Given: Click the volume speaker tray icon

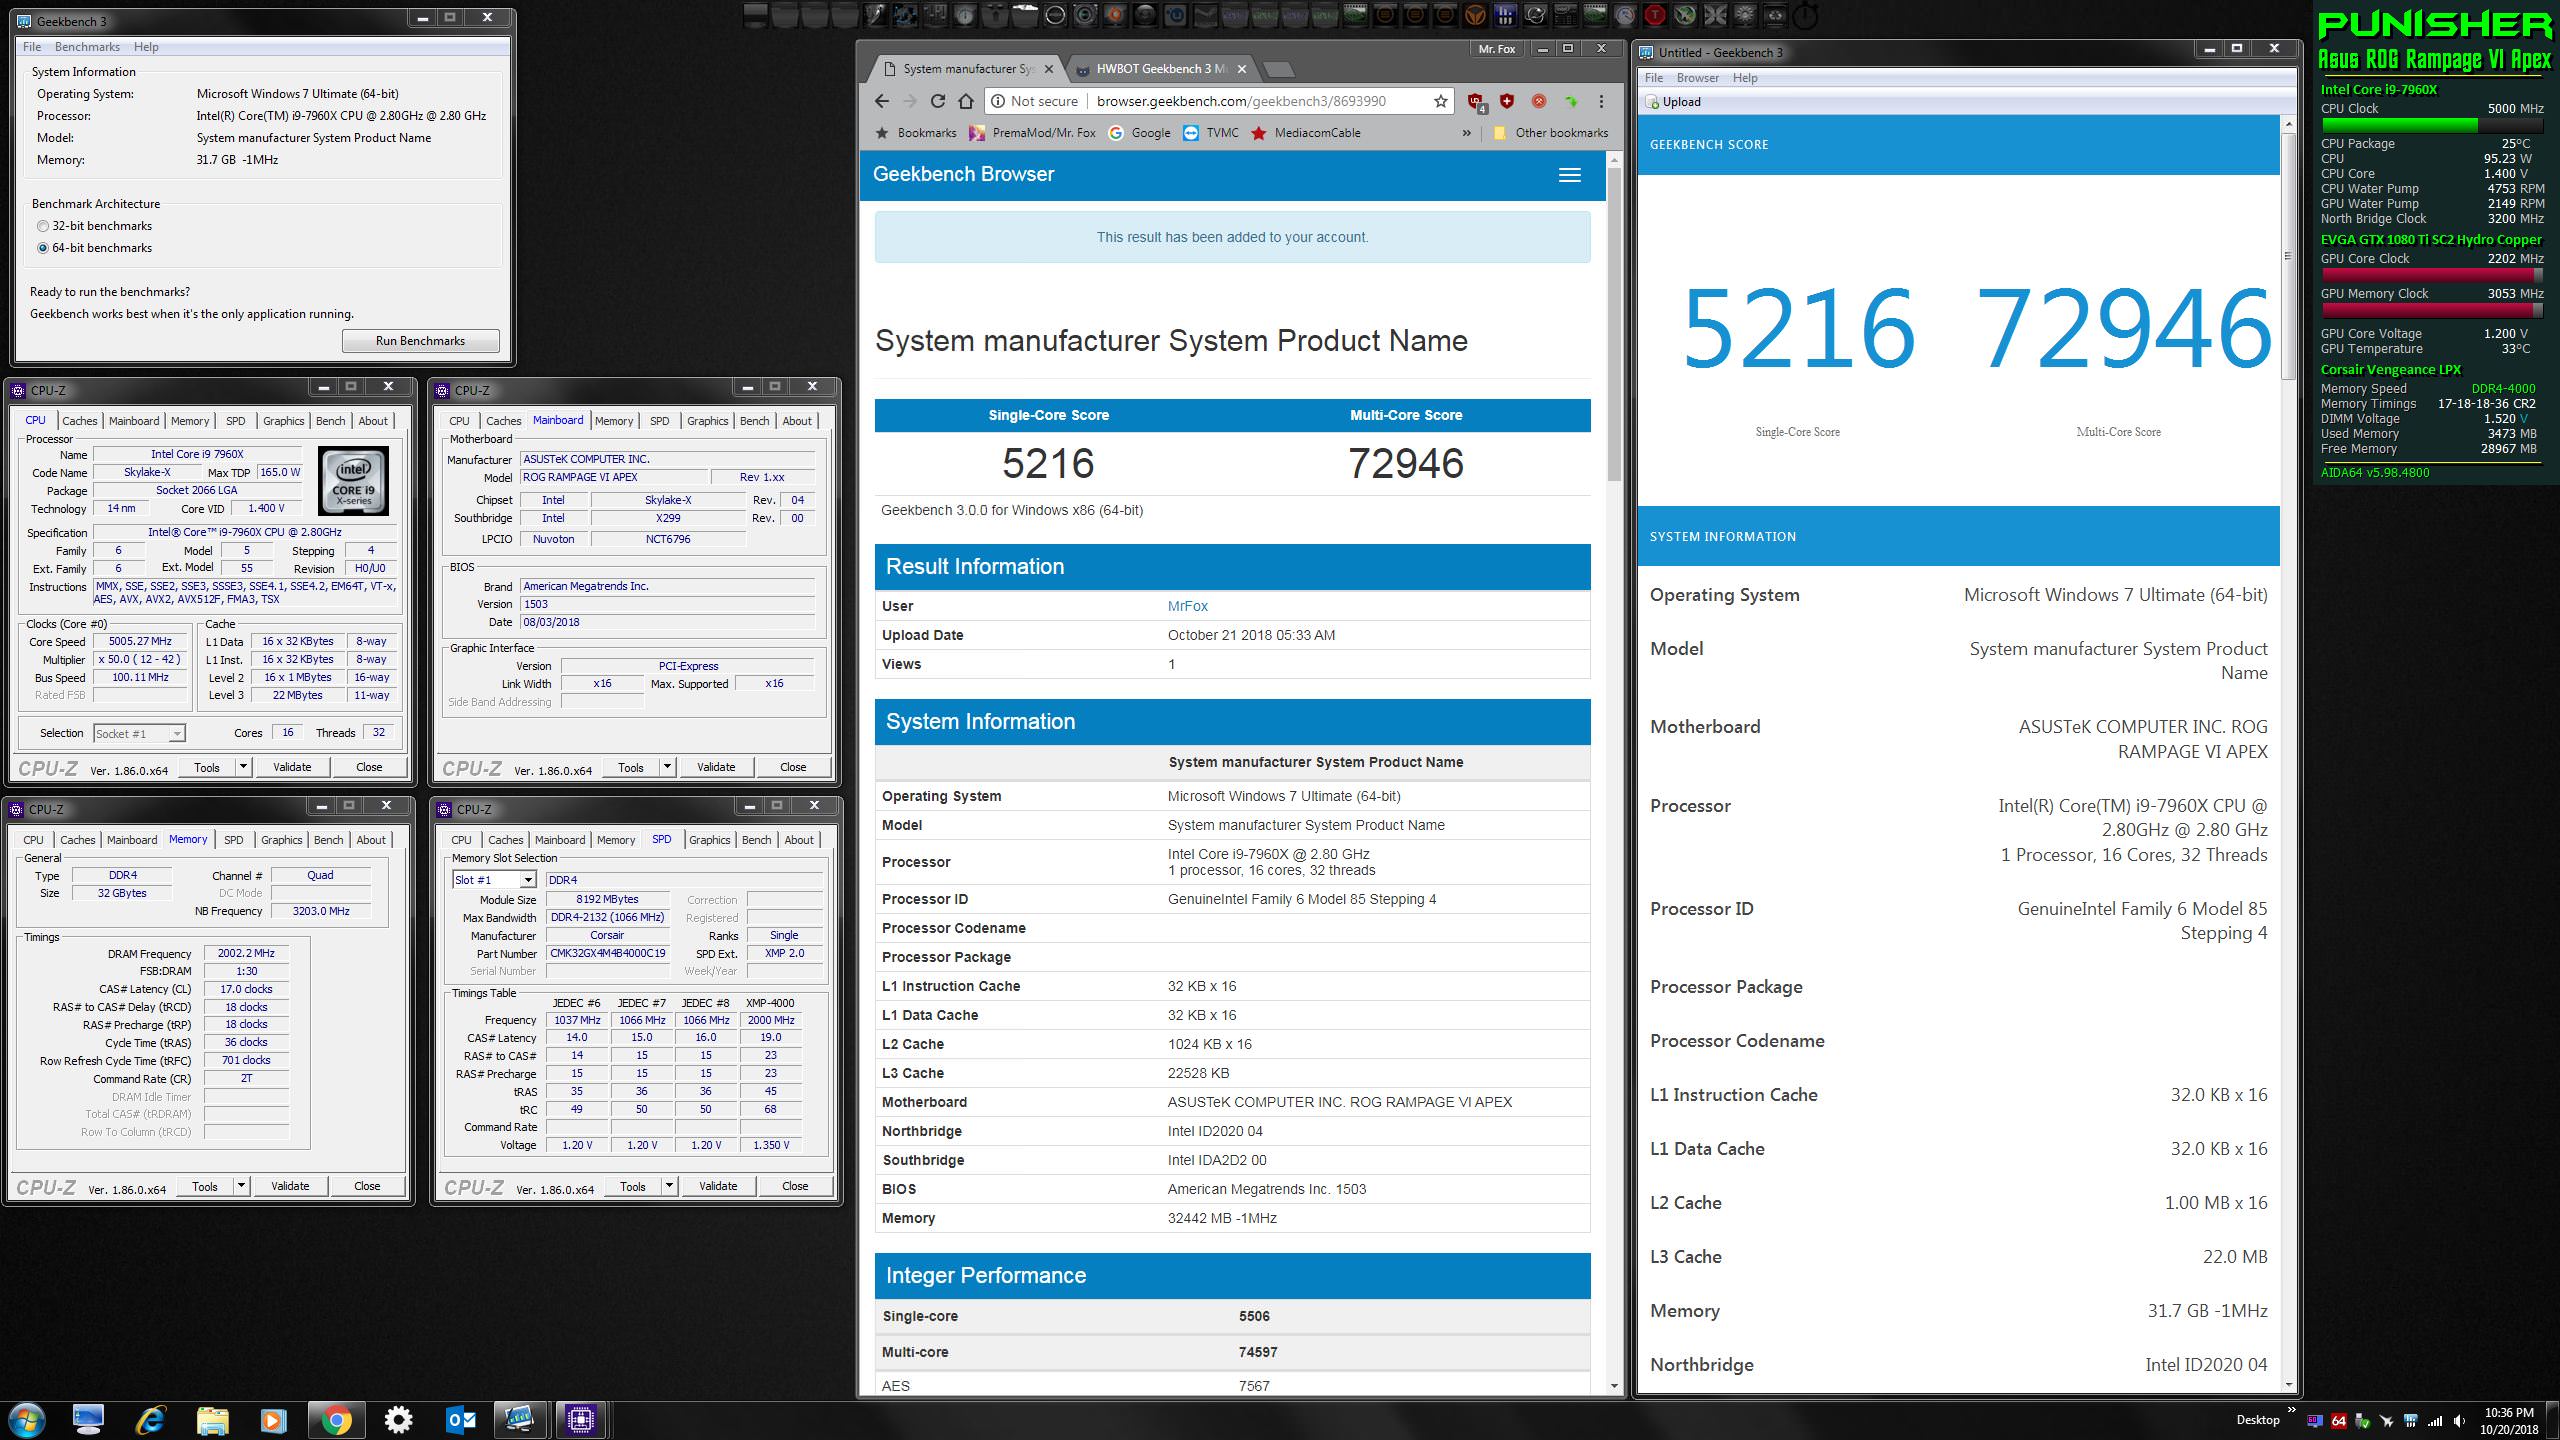Looking at the screenshot, I should click(x=2459, y=1420).
